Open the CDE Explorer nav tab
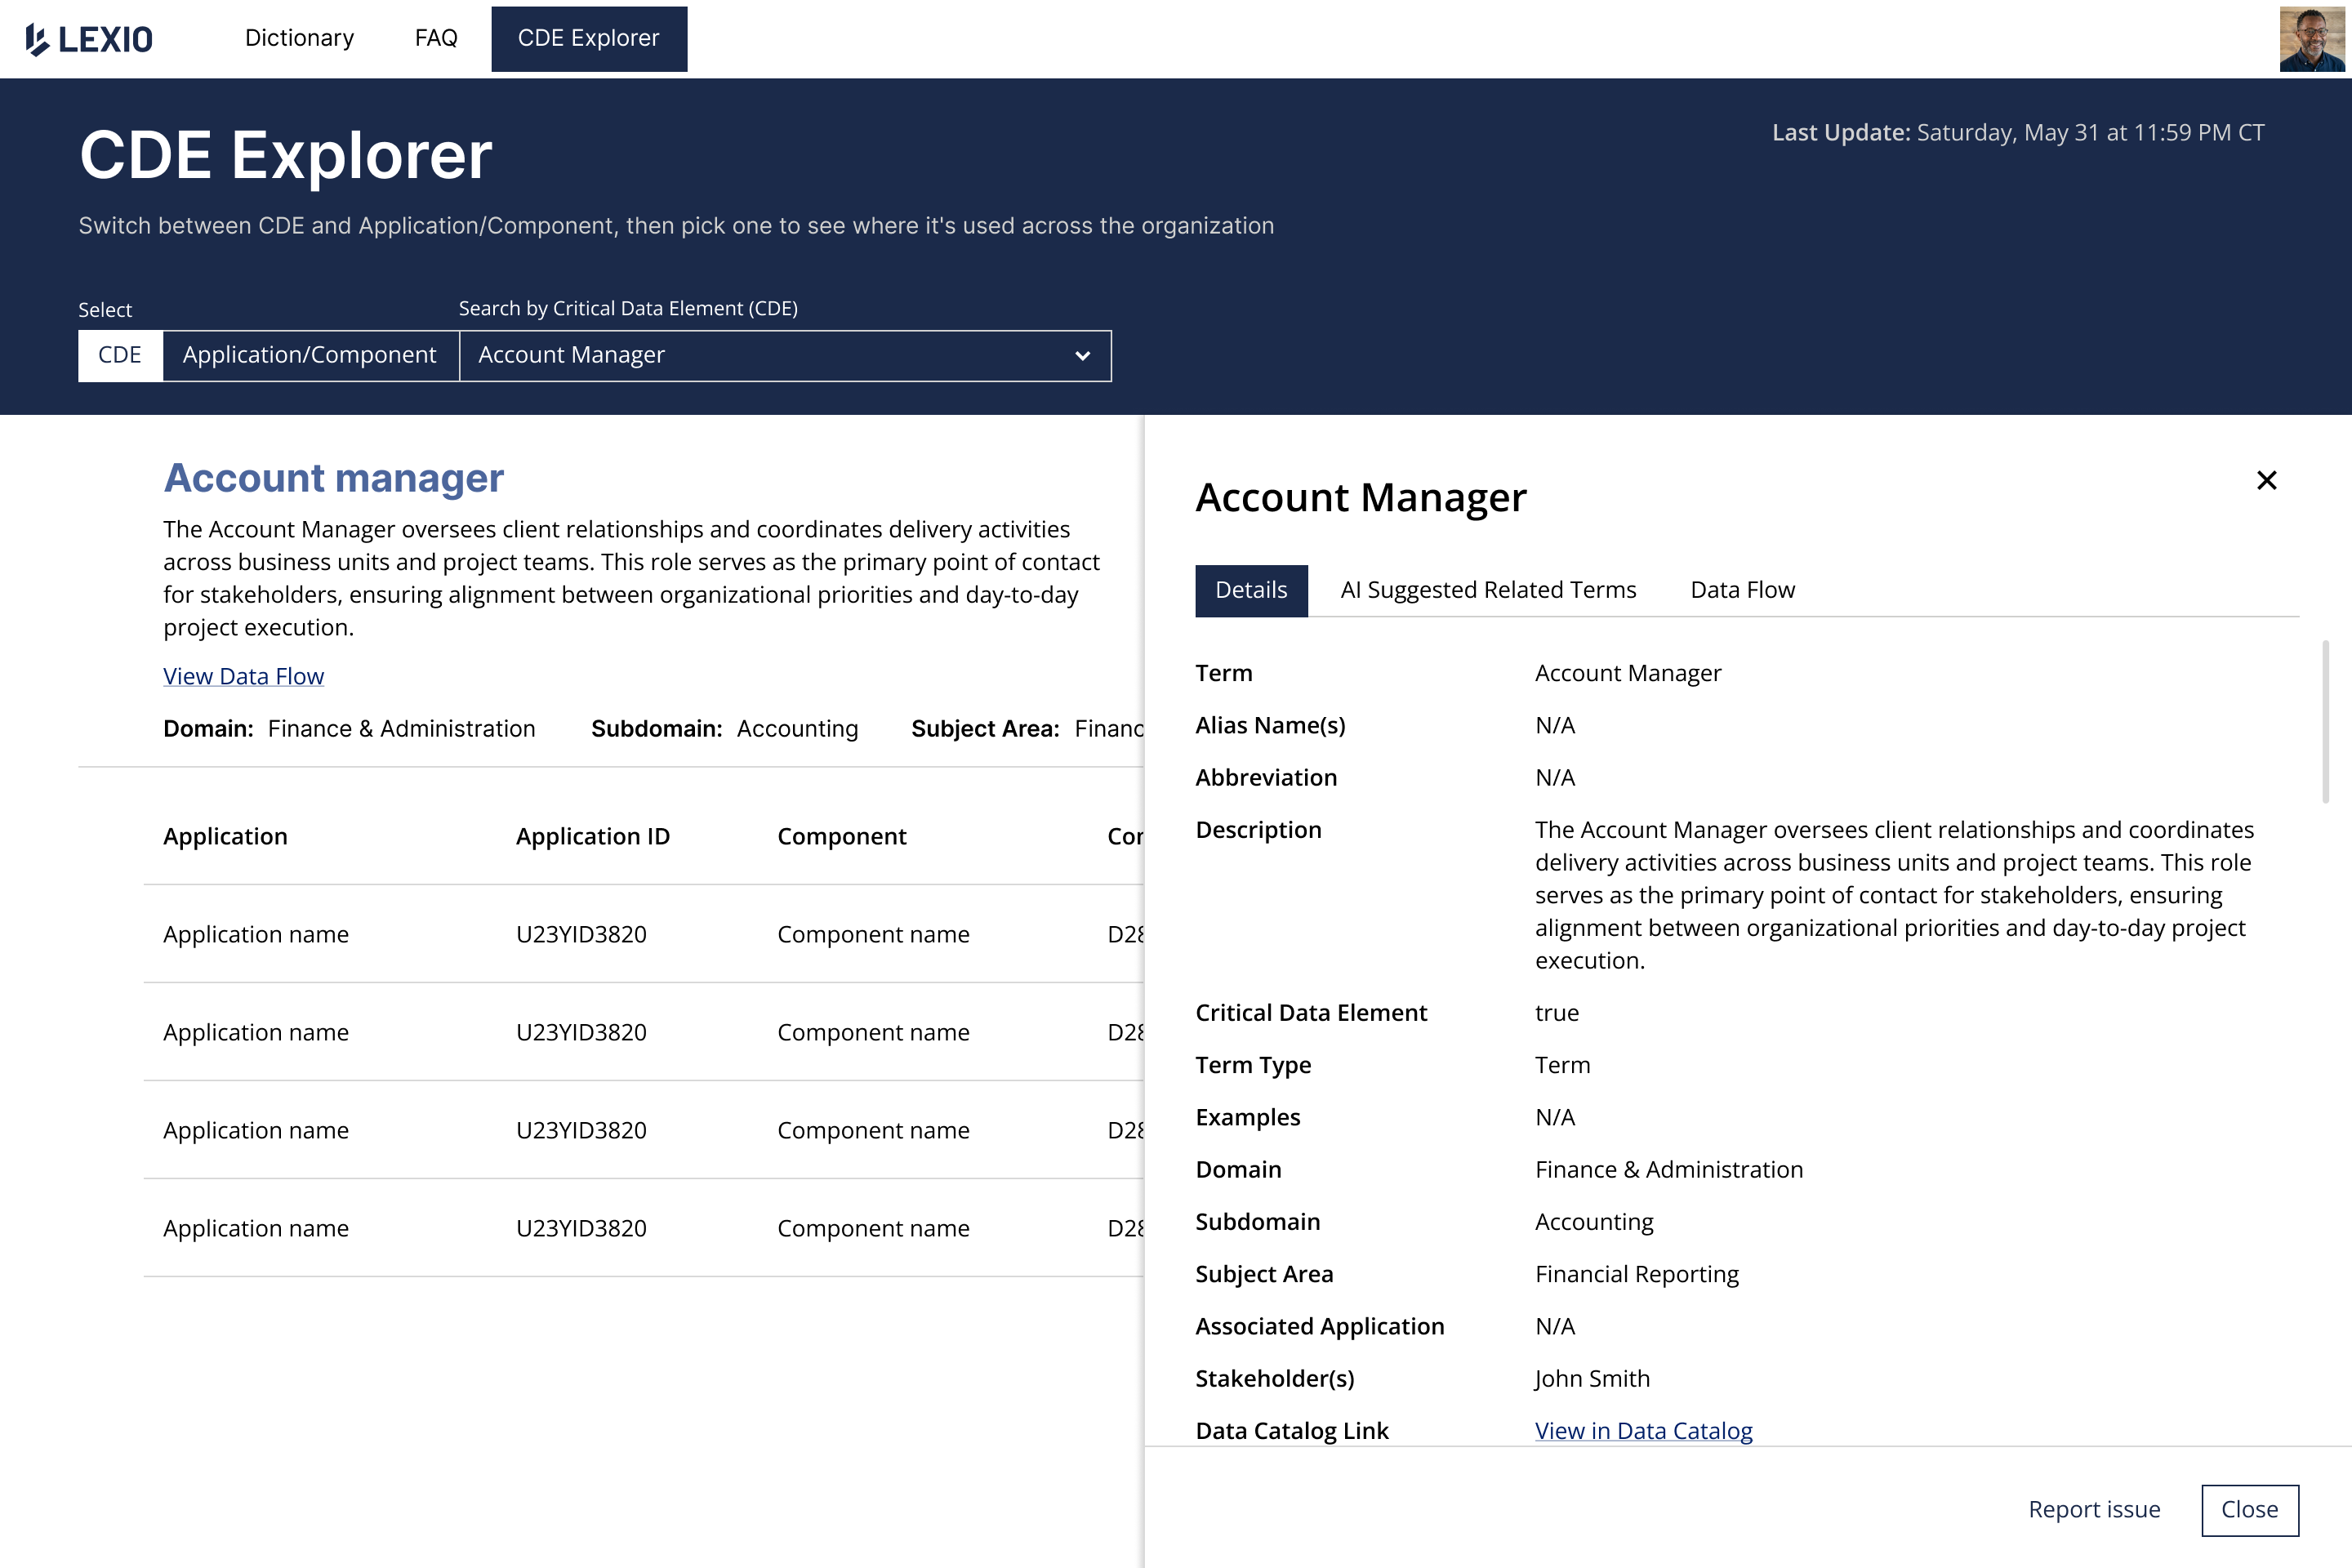The height and width of the screenshot is (1568, 2352). tap(589, 39)
